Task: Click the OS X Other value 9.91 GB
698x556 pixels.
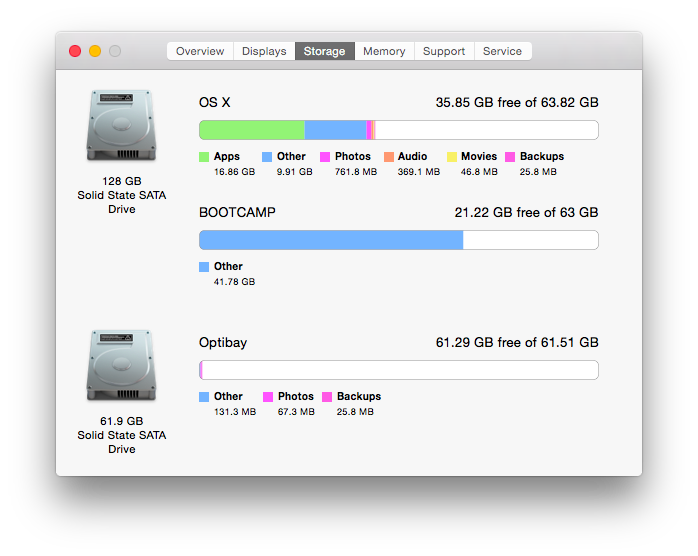Action: click(x=294, y=172)
